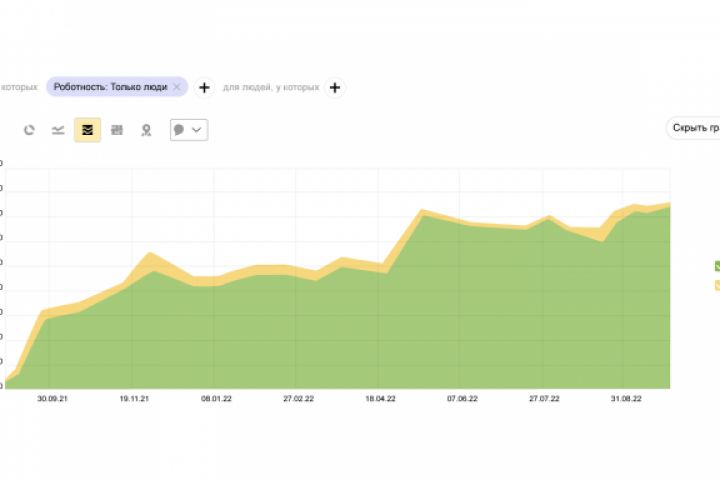The height and width of the screenshot is (480, 720).
Task: Toggle the yellow series legend checkbox
Action: click(x=717, y=286)
